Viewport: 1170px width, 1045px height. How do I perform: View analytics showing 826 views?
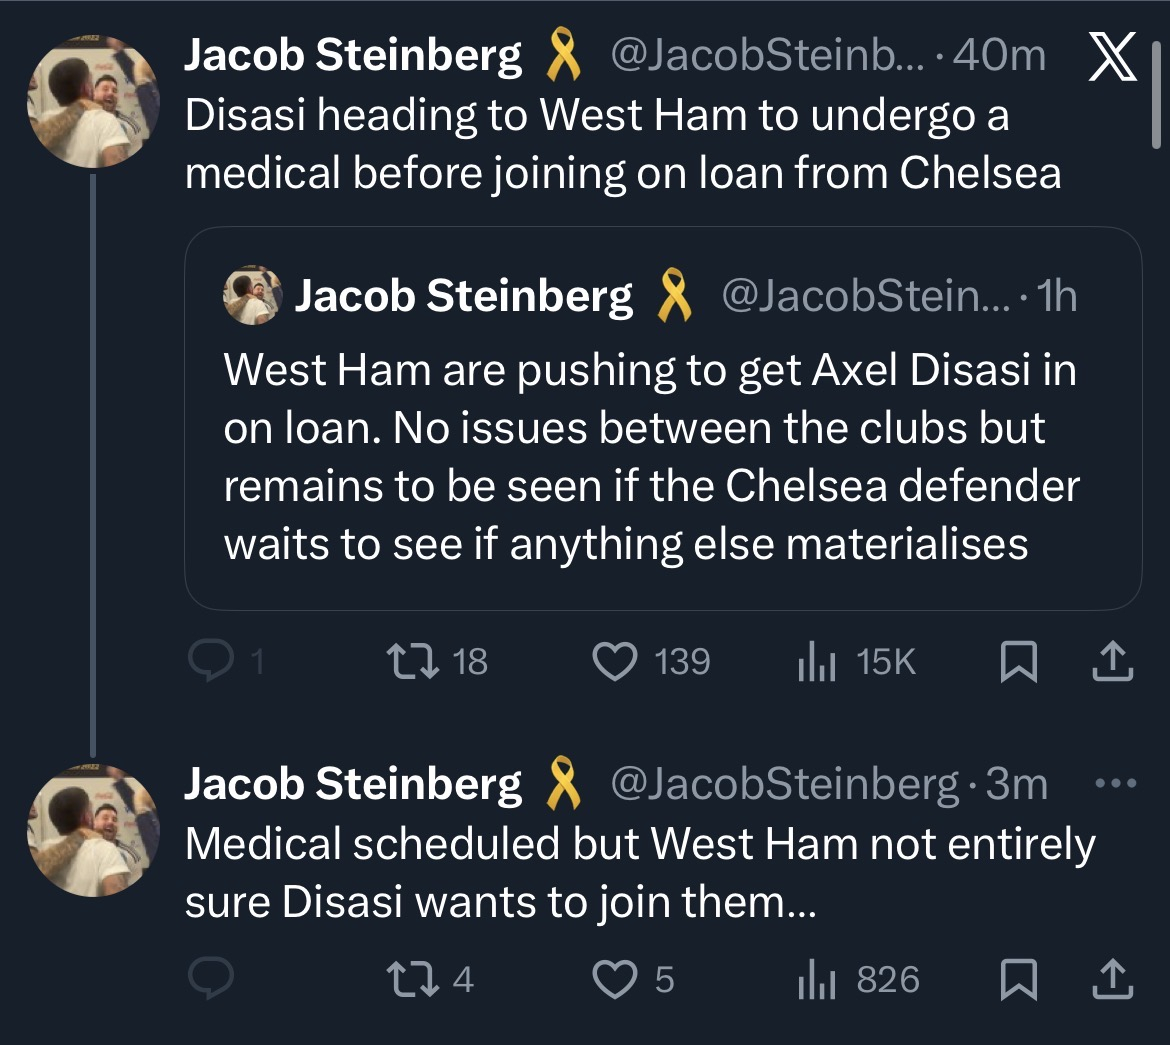(817, 980)
